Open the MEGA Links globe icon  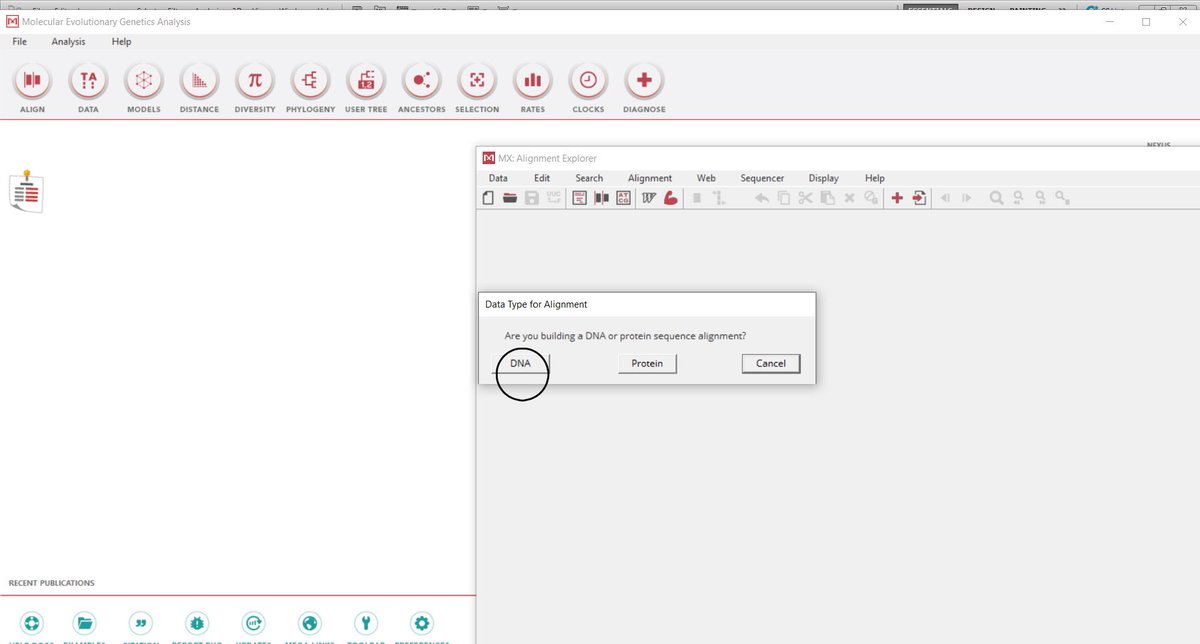click(x=310, y=623)
